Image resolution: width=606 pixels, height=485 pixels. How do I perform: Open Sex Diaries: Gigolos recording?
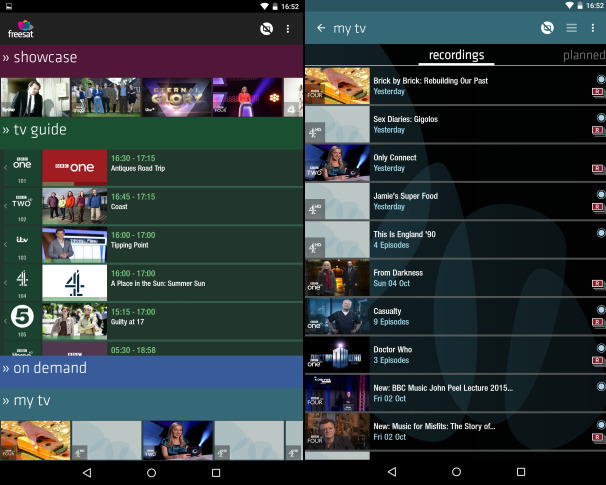[455, 124]
